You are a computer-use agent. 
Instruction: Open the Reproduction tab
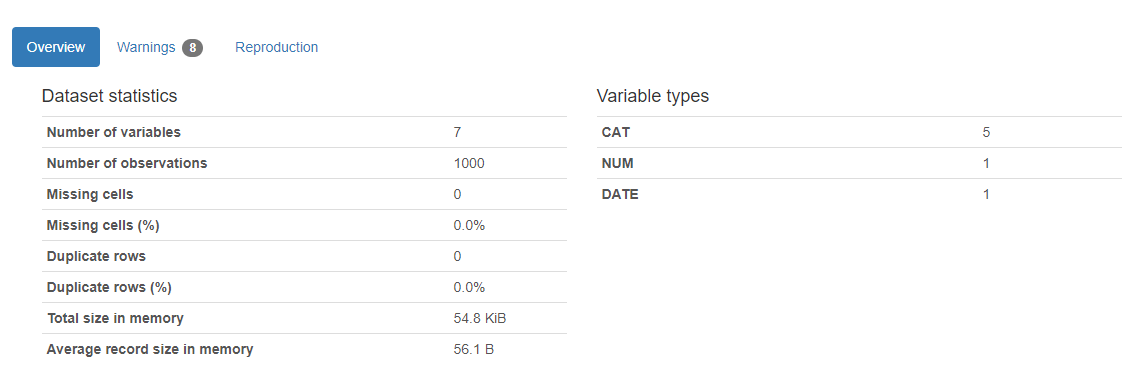coord(276,47)
